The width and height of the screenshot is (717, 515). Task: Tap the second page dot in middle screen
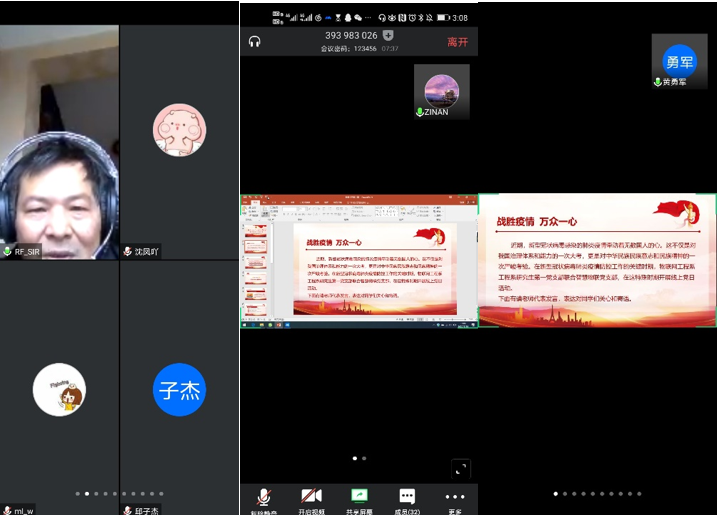tap(364, 458)
